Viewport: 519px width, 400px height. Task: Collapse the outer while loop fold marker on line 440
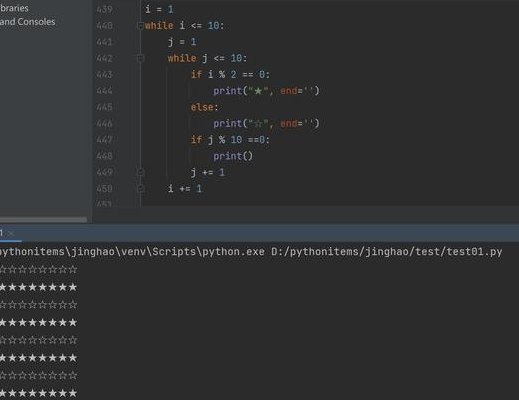click(140, 26)
